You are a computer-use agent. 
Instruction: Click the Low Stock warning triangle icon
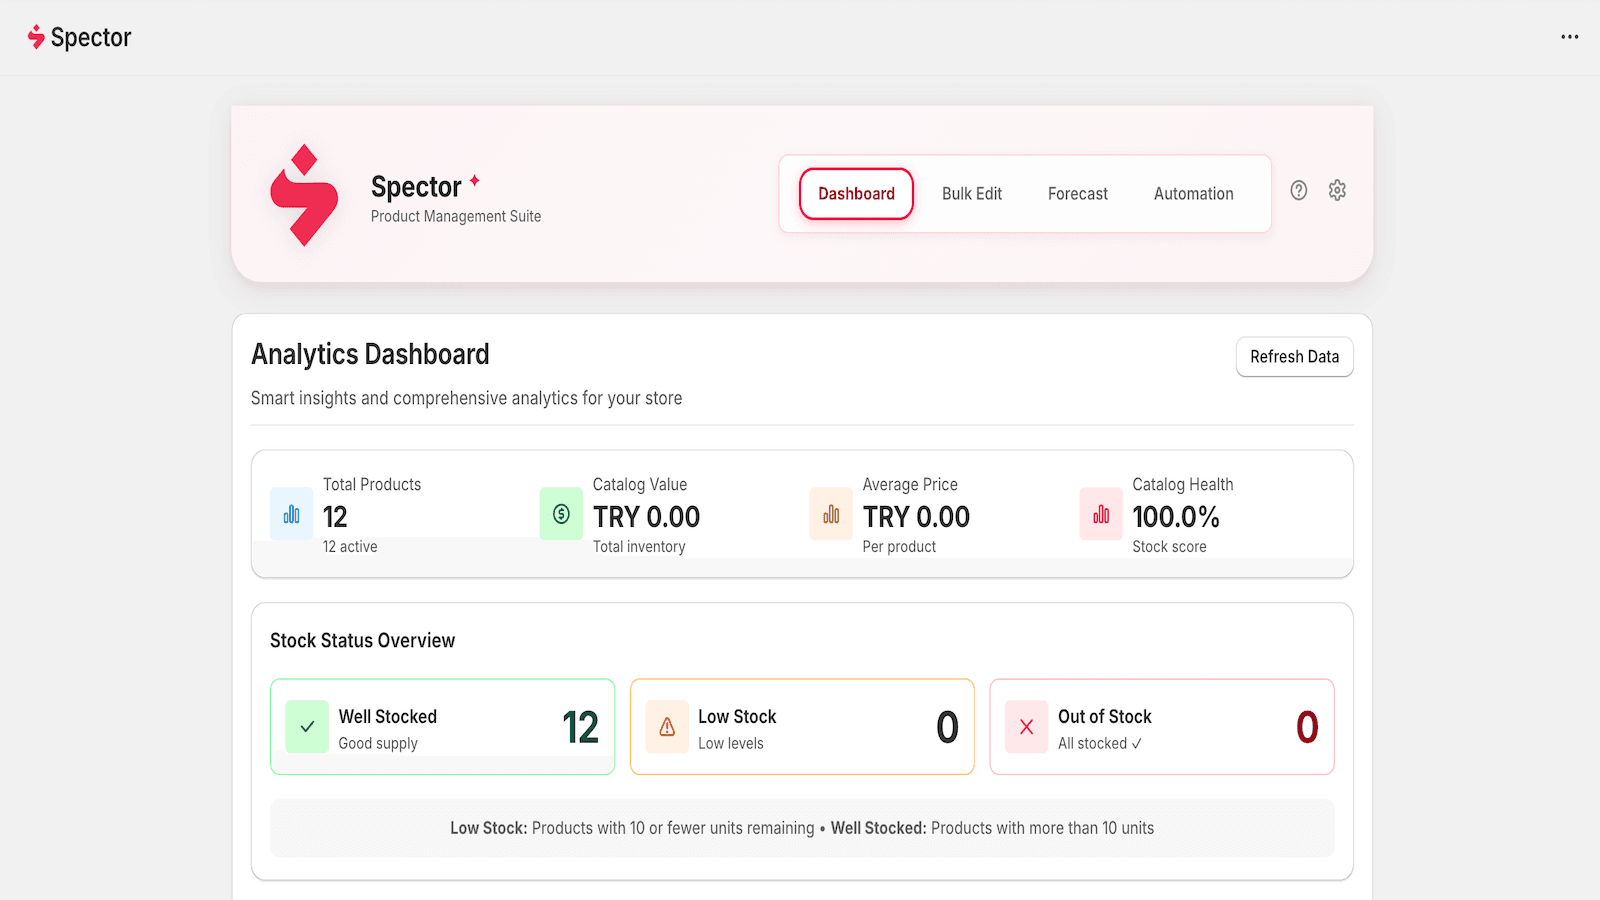[667, 727]
